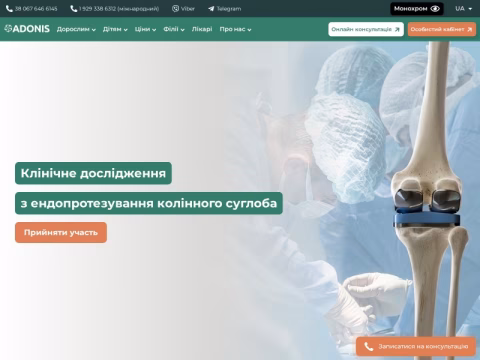Click the Viber icon
This screenshot has width=480, height=360.
(175, 9)
